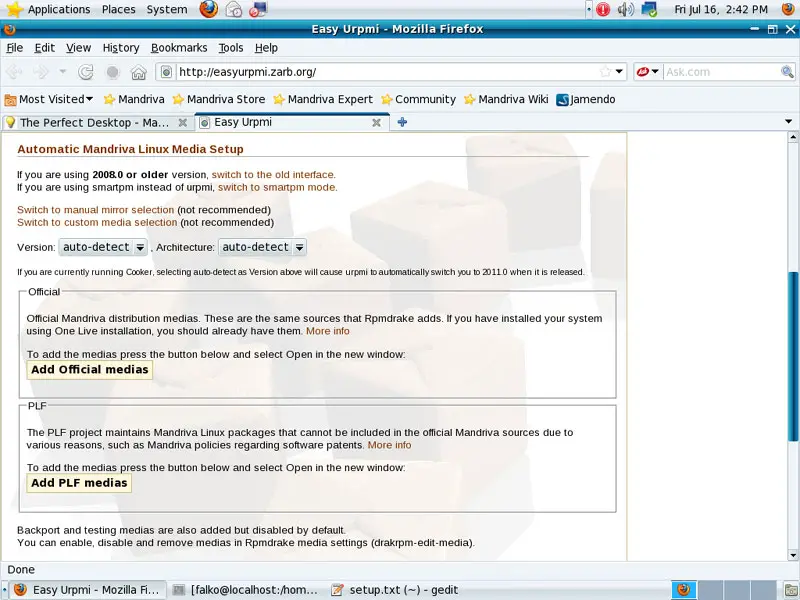
Task: Close The Perfect Desktop tab
Action: coord(182,122)
